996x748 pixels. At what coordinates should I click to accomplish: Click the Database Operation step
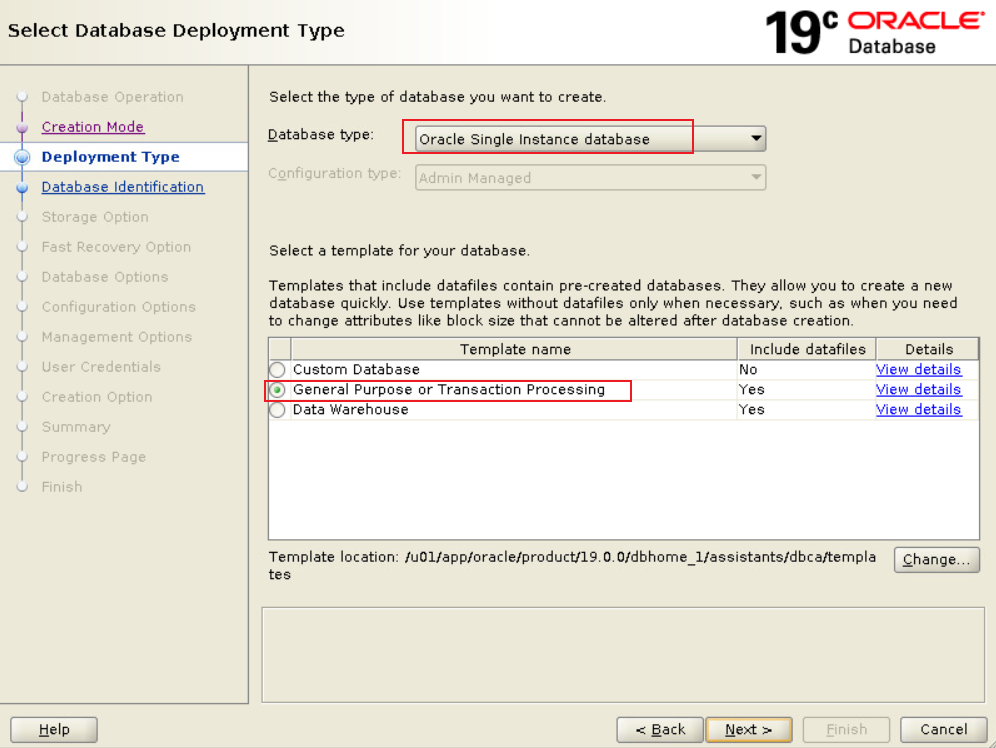(112, 97)
